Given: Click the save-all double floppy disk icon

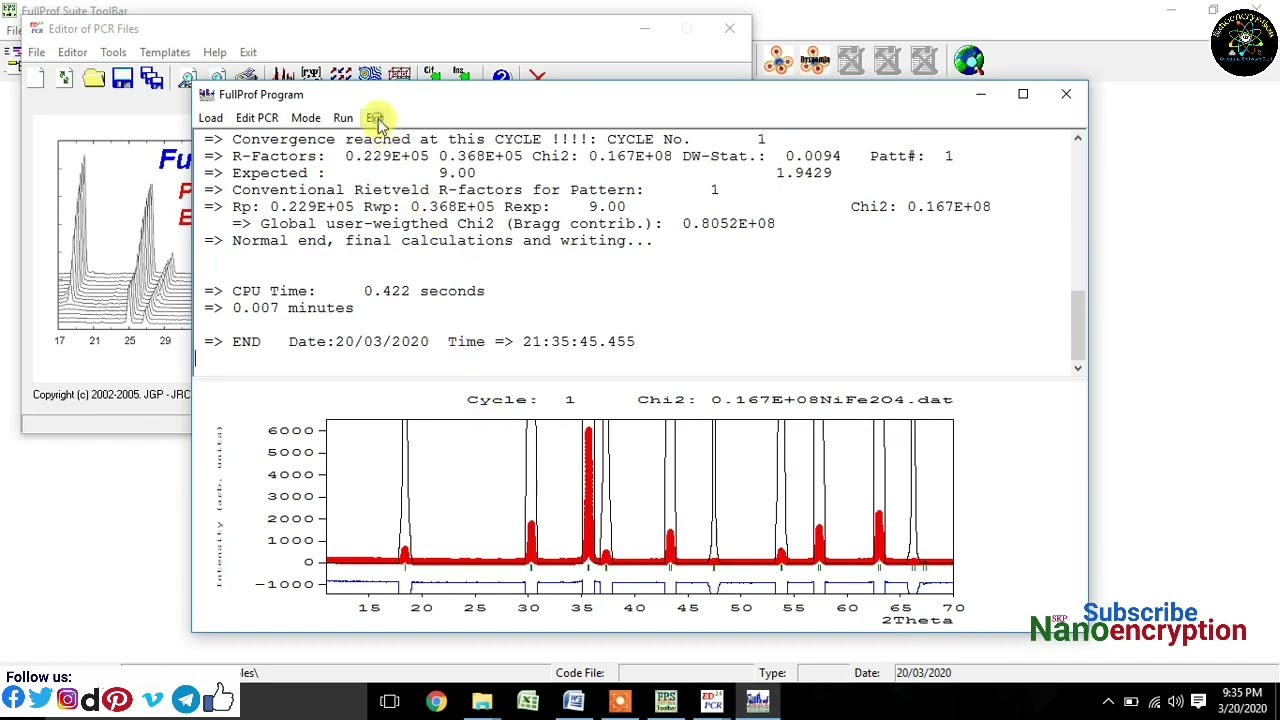Looking at the screenshot, I should pos(152,77).
